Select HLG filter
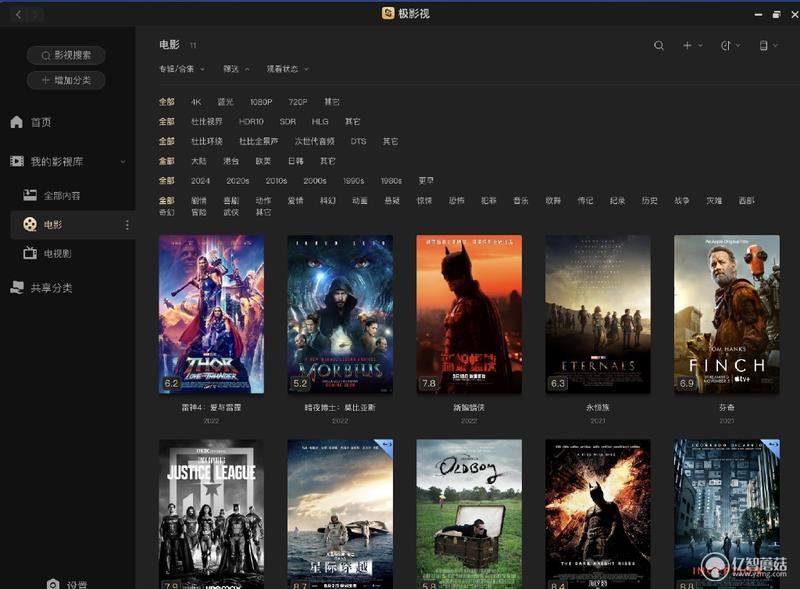 tap(320, 121)
